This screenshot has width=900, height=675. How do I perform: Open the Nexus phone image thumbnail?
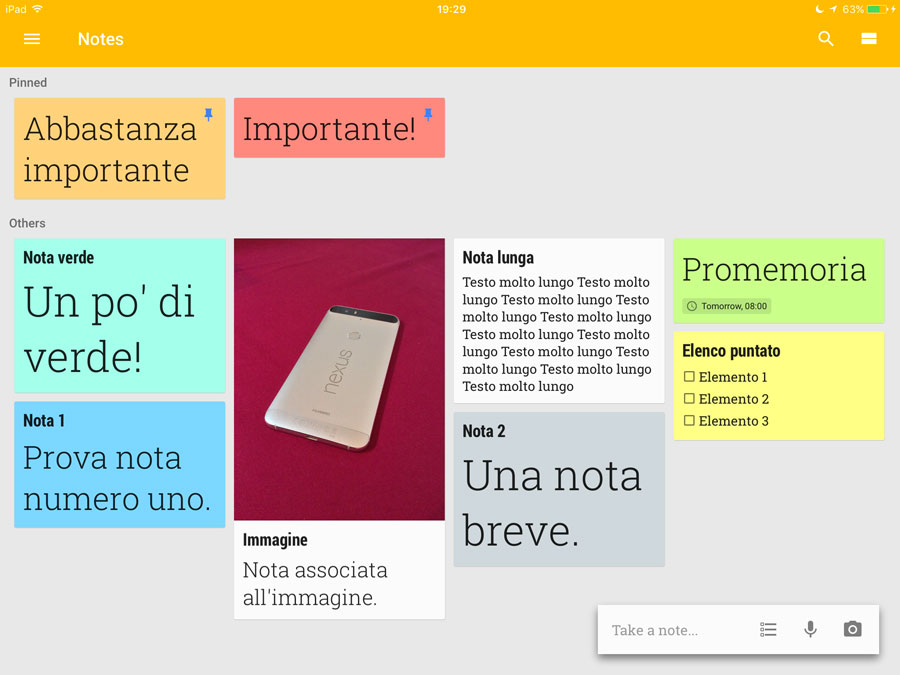point(339,379)
